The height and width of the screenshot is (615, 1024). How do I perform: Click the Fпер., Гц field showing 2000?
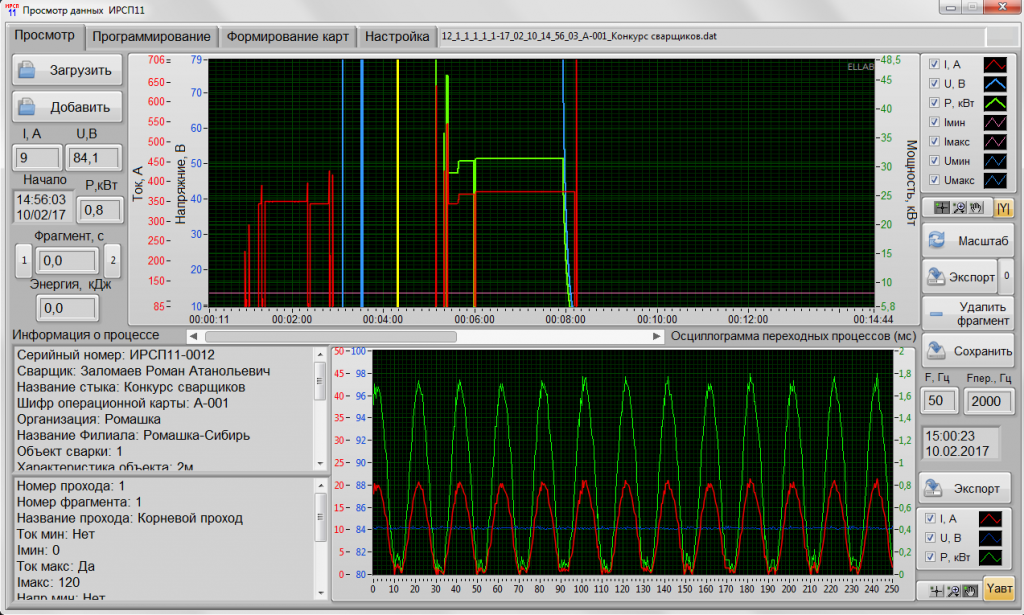tap(988, 401)
